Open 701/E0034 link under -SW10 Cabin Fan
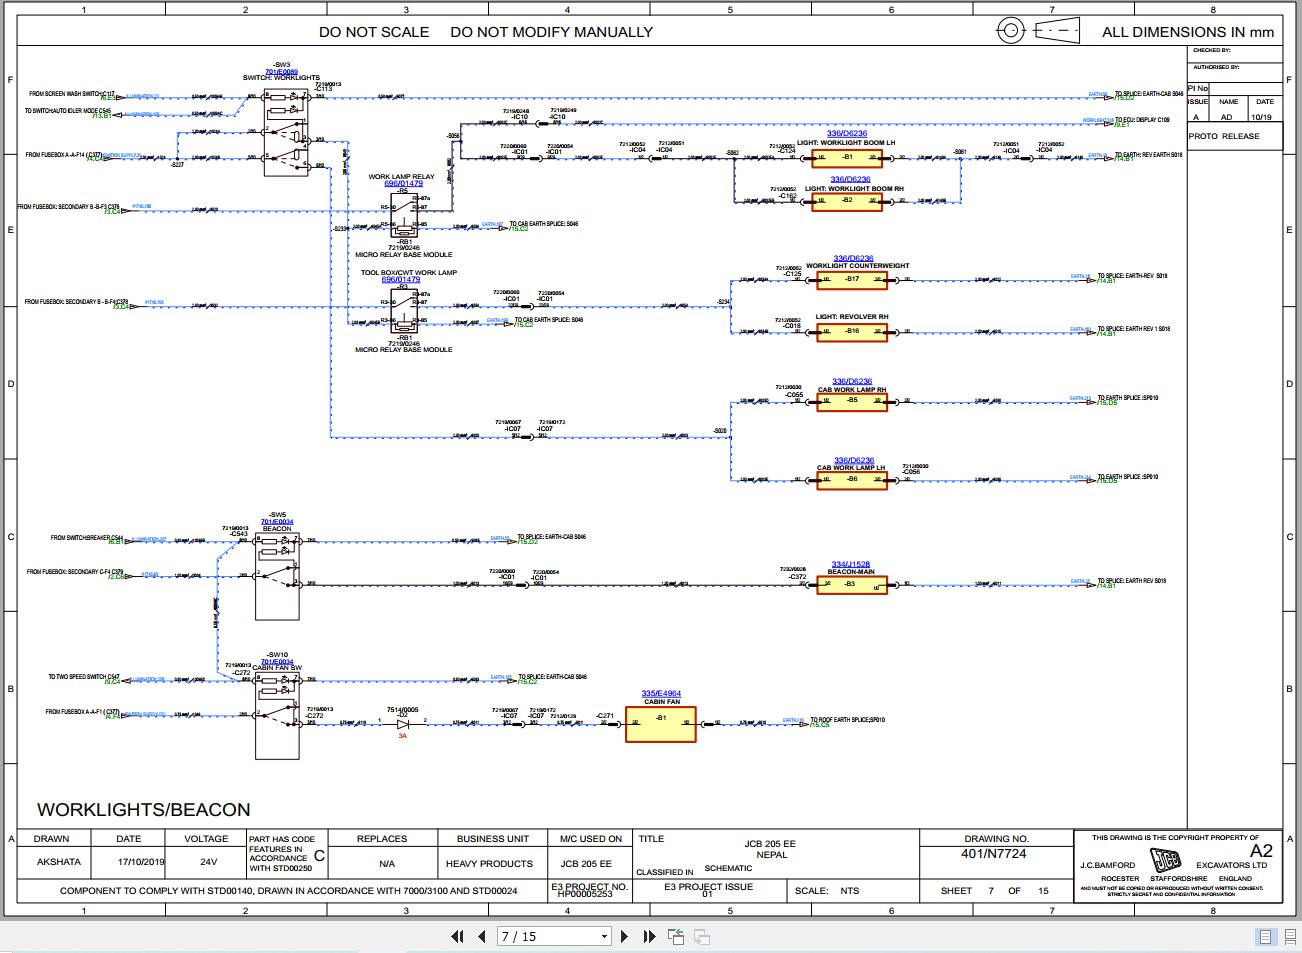Screen dimensions: 1302x953 click(277, 661)
